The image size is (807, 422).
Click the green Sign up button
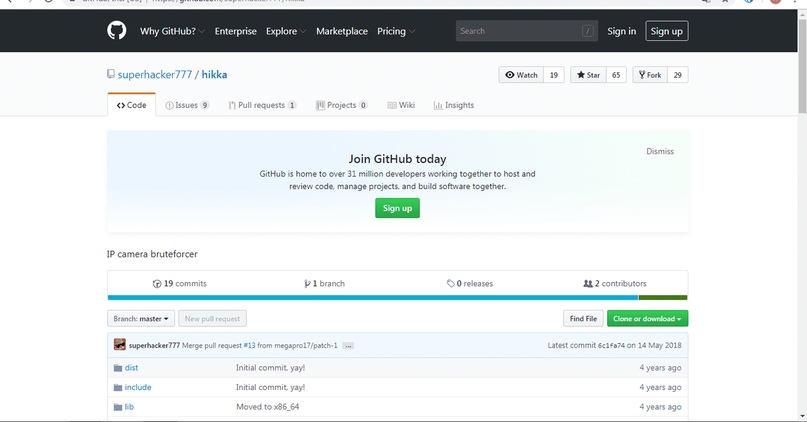pyautogui.click(x=397, y=208)
